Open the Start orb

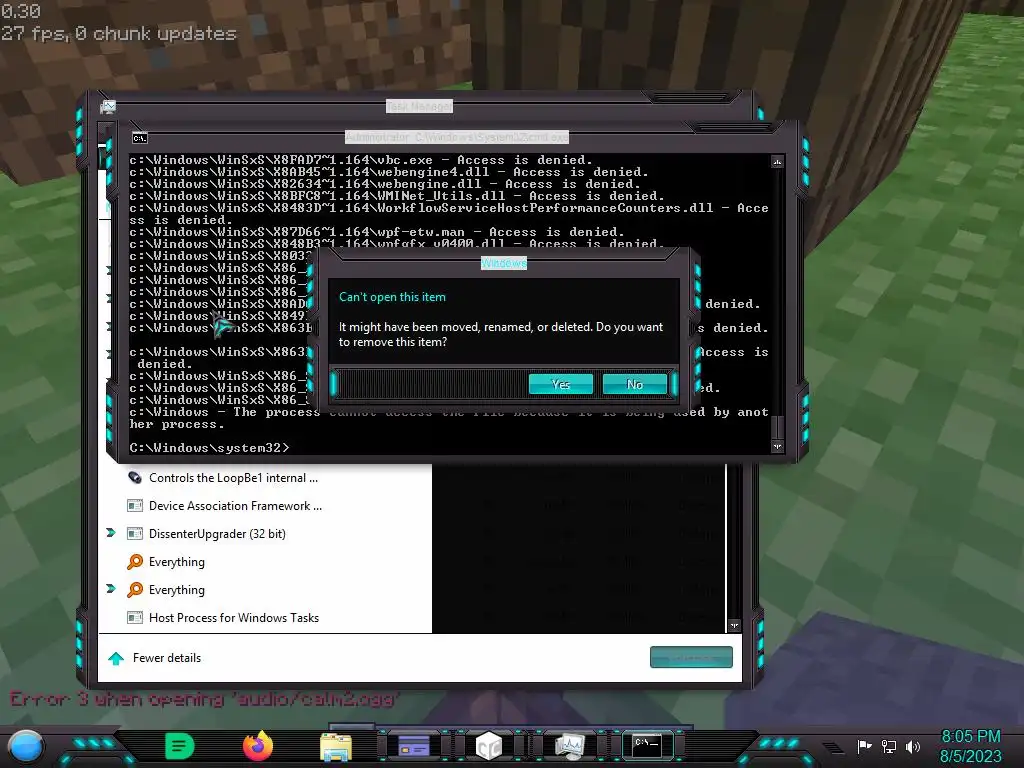pos(25,747)
